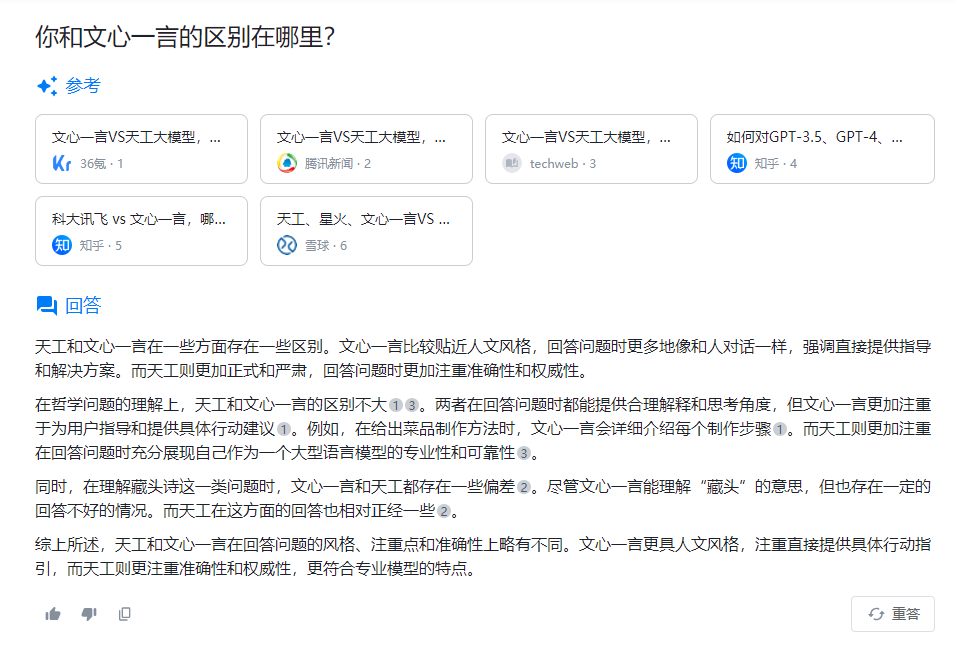Click citation 1 after 每个制作步骤

coord(780,429)
